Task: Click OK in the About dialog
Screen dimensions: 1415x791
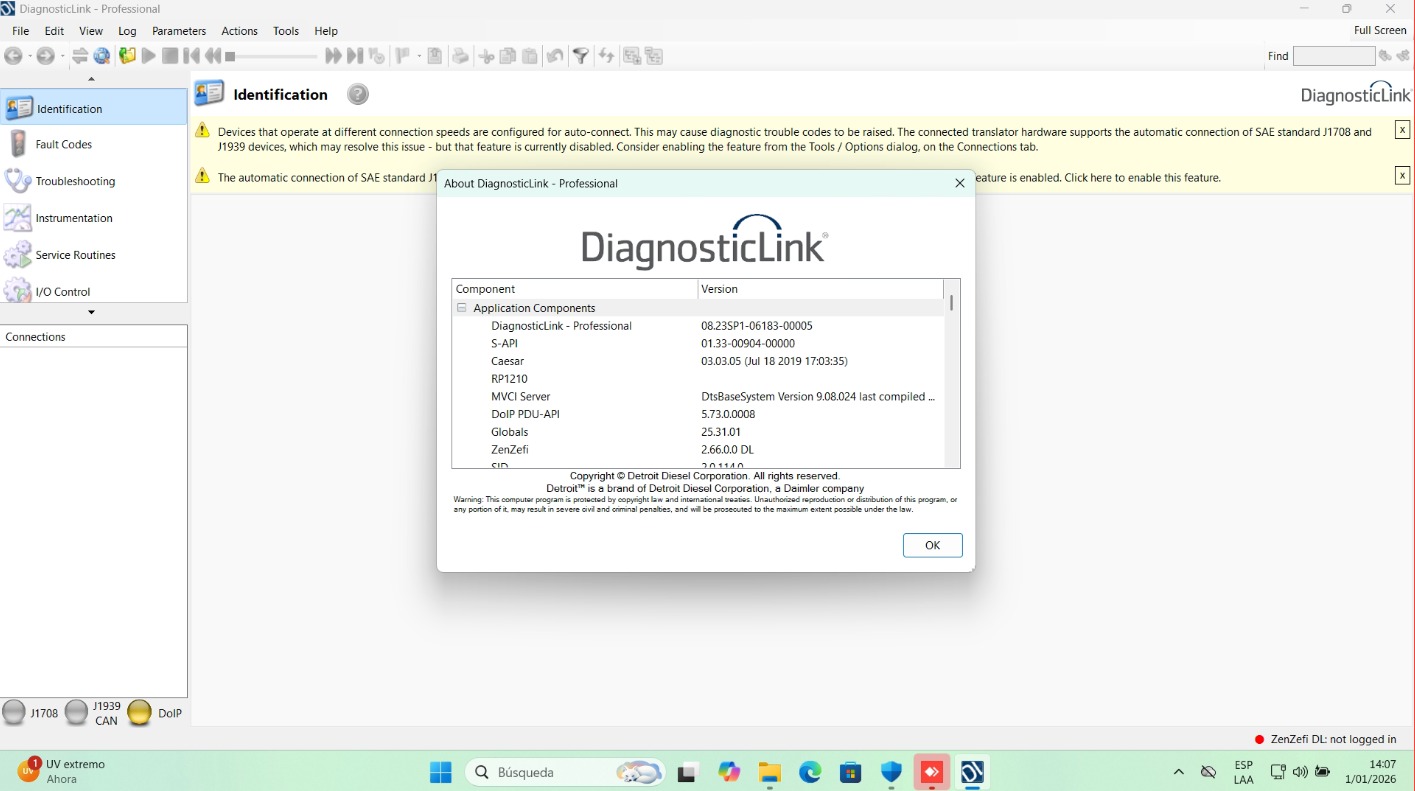Action: tap(932, 545)
